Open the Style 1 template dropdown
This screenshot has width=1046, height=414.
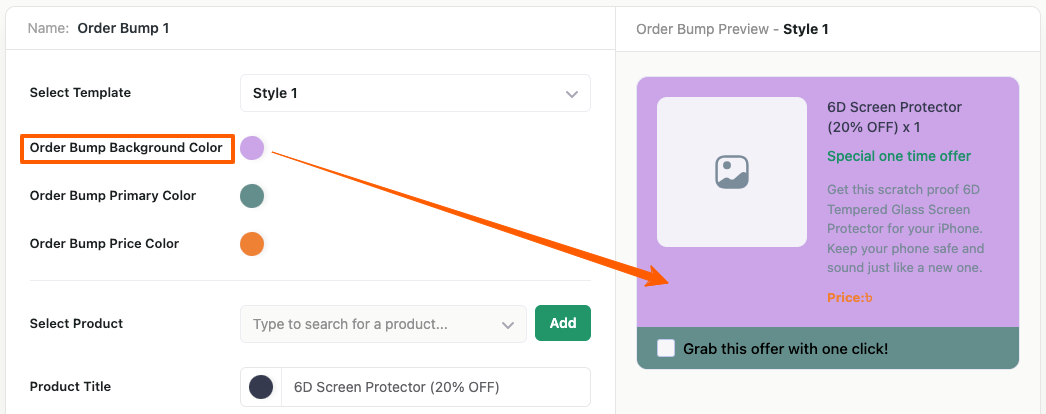tap(415, 93)
